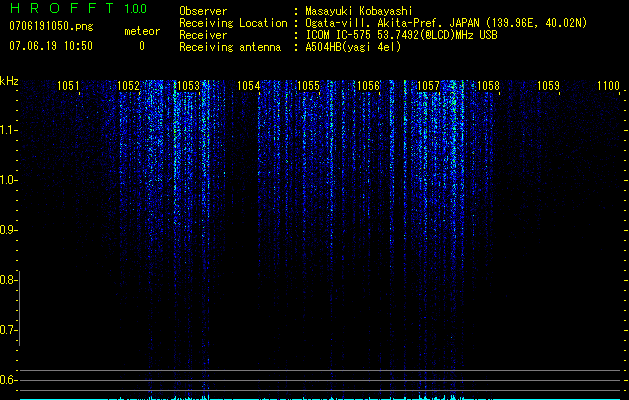Click the 0.9 kHz frequency tick label
629x400 pixels.
click(7, 230)
